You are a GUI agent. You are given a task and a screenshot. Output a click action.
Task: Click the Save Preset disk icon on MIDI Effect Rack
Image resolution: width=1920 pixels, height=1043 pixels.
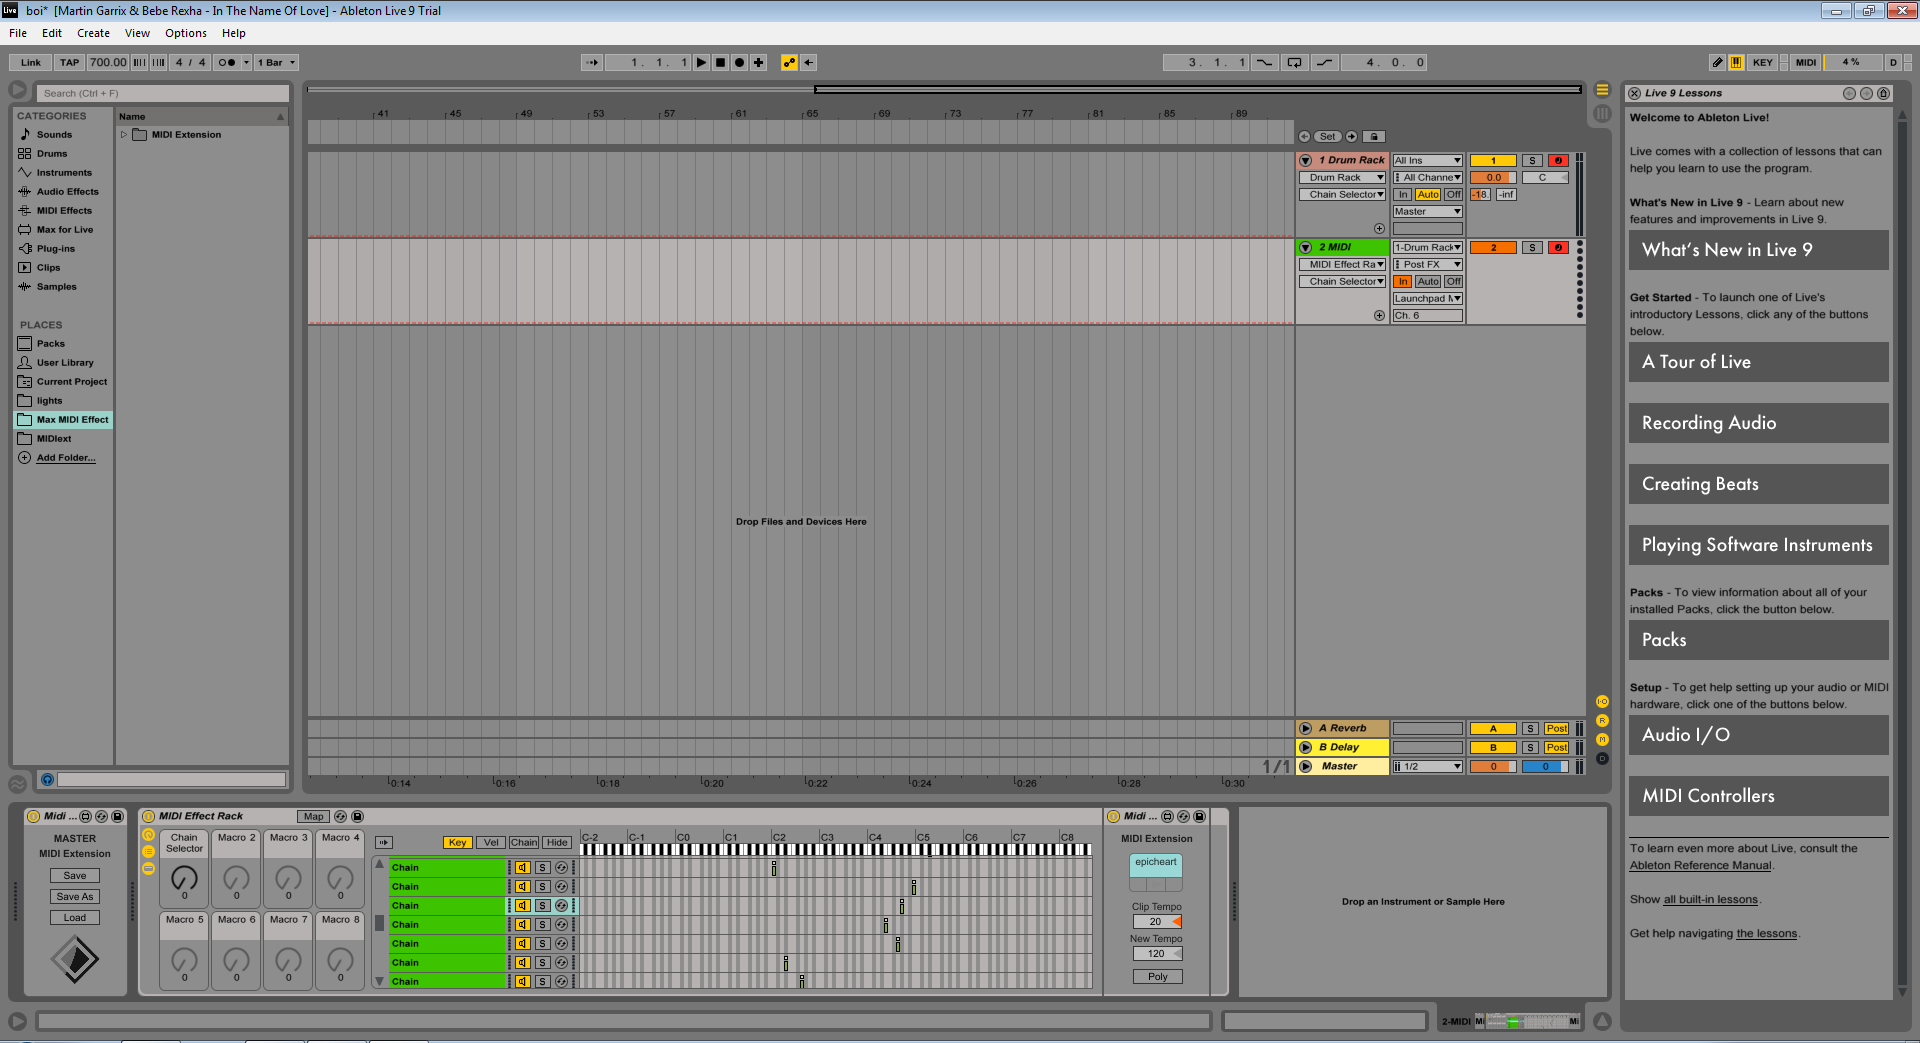click(358, 816)
